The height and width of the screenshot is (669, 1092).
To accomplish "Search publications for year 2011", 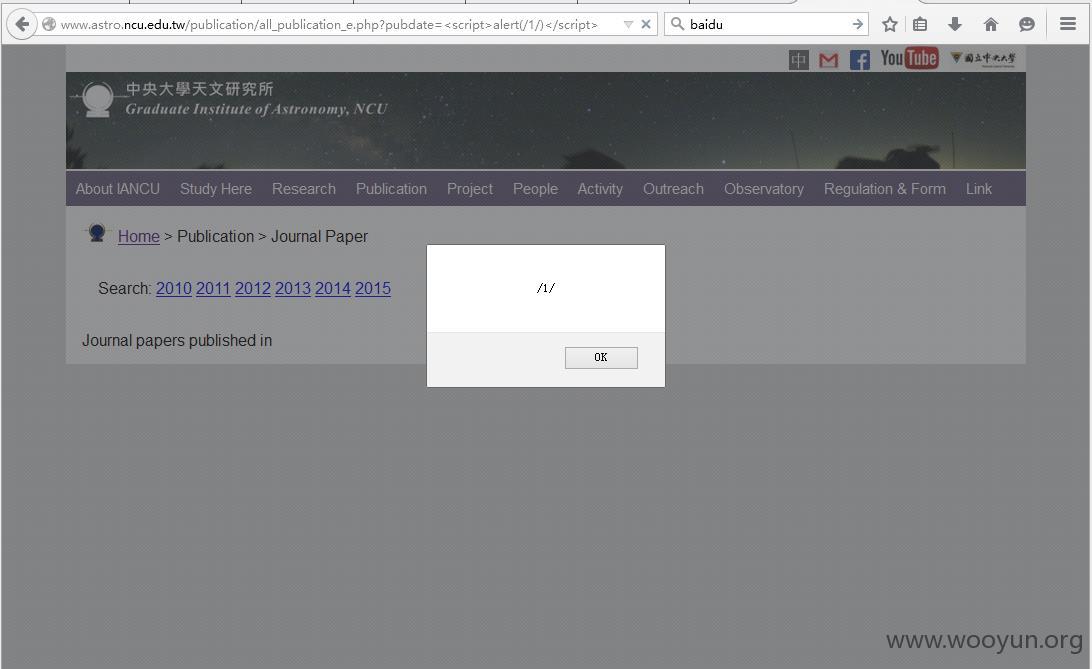I will (213, 288).
